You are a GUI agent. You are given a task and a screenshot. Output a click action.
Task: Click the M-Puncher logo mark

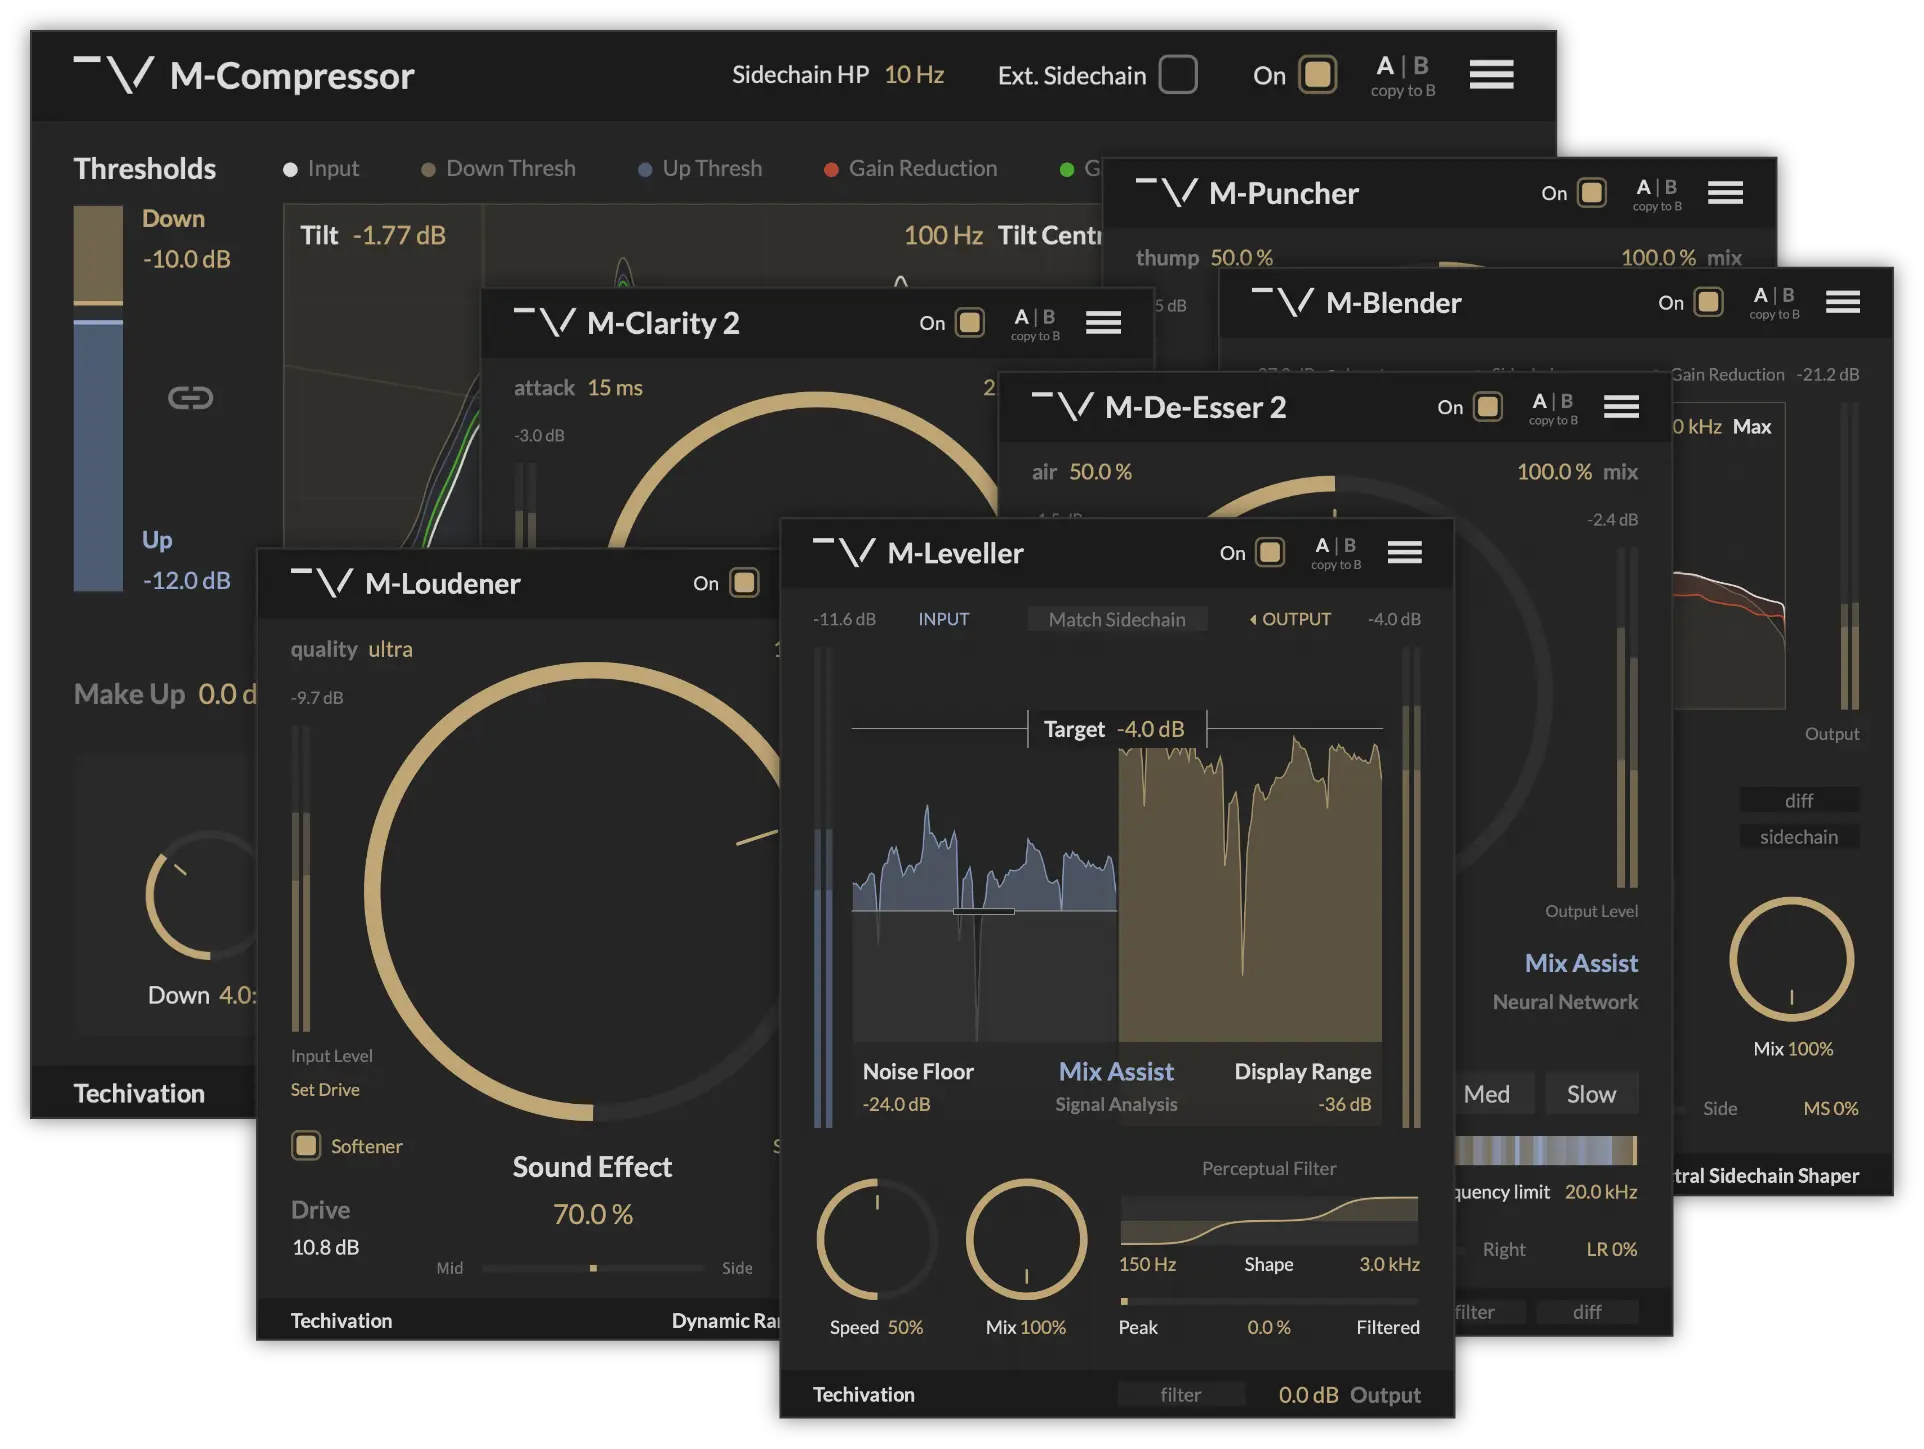coord(1166,192)
